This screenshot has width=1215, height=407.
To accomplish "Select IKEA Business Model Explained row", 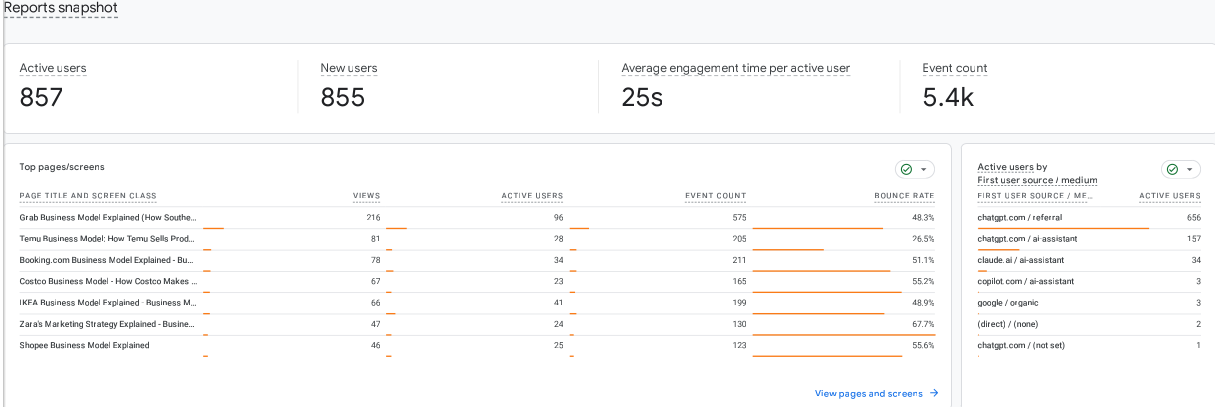I will (x=477, y=303).
